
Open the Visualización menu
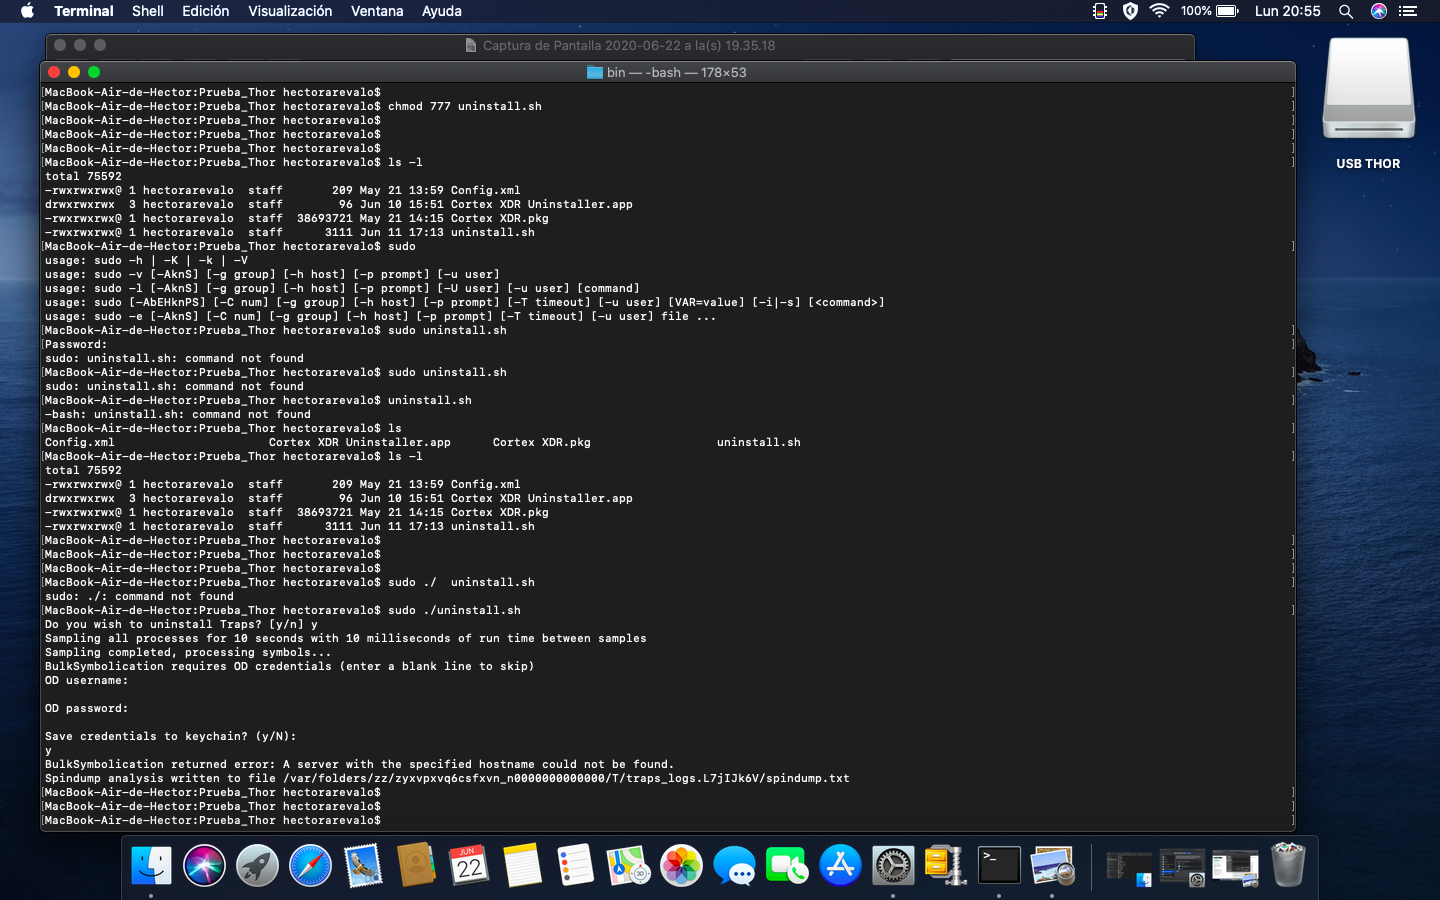tap(290, 11)
